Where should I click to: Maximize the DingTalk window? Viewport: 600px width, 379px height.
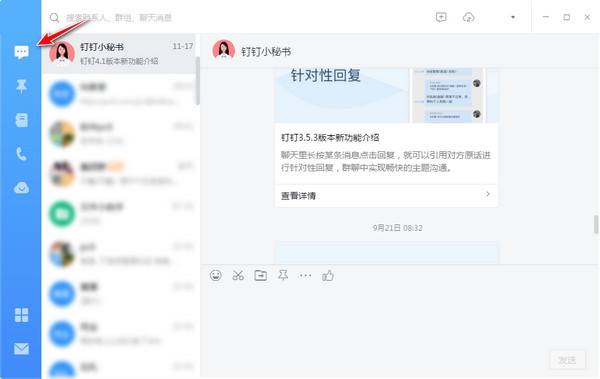tap(567, 17)
